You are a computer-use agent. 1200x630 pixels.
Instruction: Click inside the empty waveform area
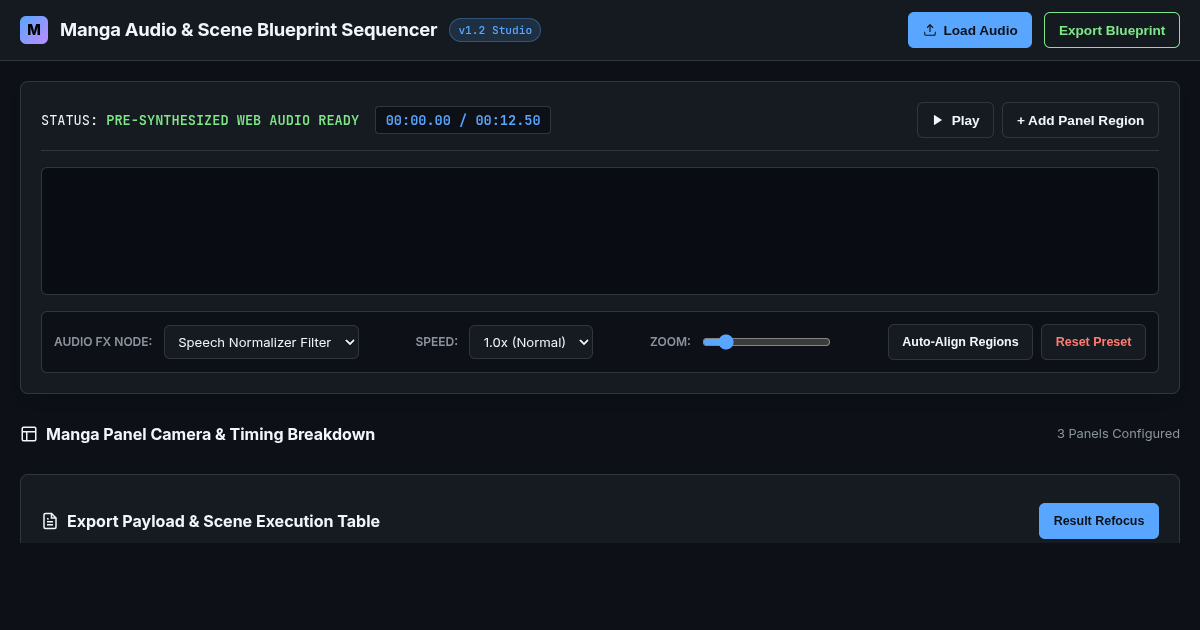point(600,231)
